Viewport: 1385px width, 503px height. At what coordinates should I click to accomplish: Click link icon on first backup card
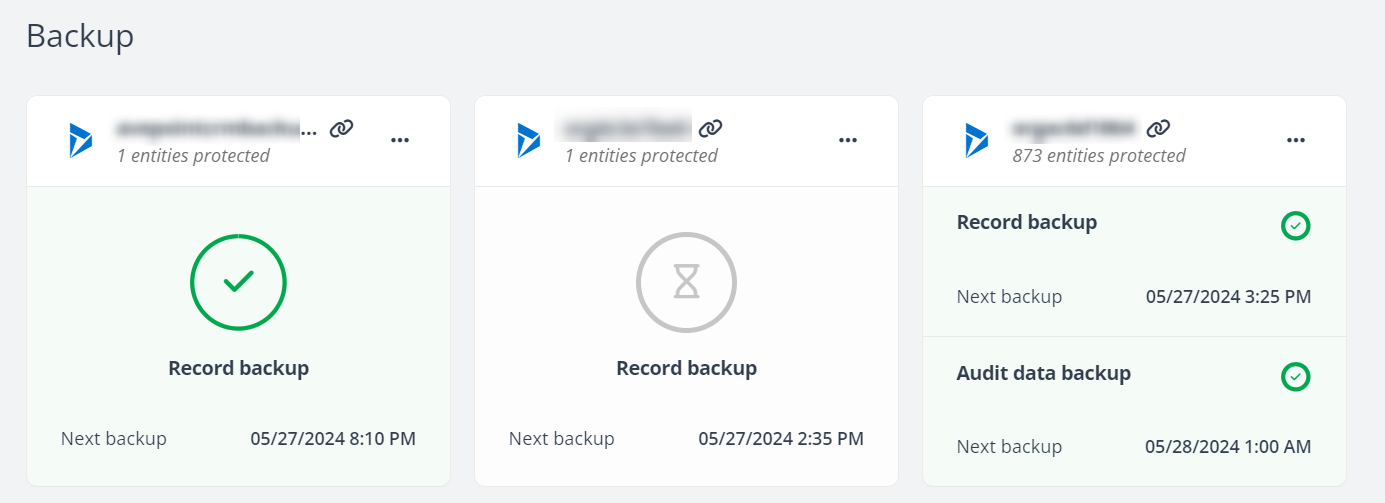pyautogui.click(x=342, y=129)
